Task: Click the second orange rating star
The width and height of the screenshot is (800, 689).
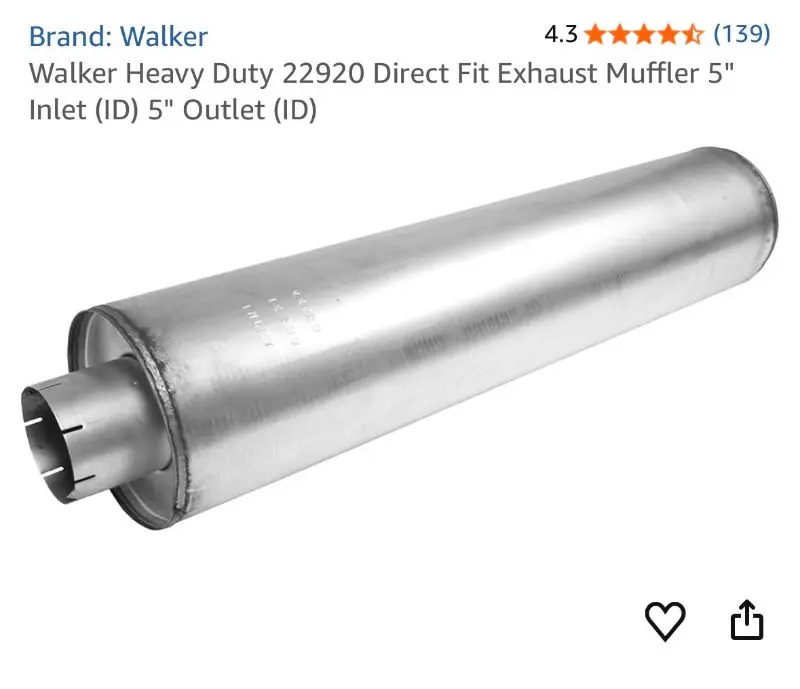Action: coord(620,35)
